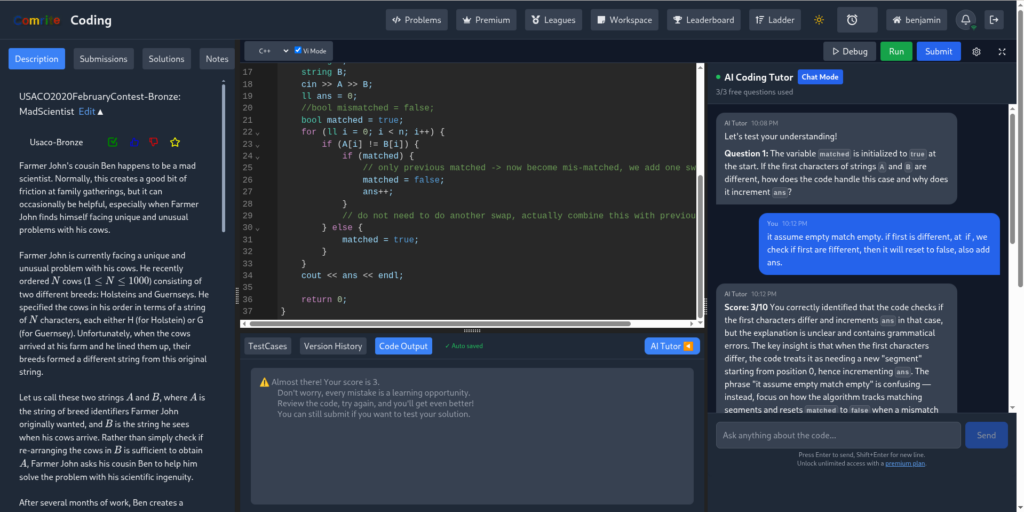Screen dimensions: 1024x512
Task: Toggle the sun light/dark theme icon
Action: click(x=819, y=20)
